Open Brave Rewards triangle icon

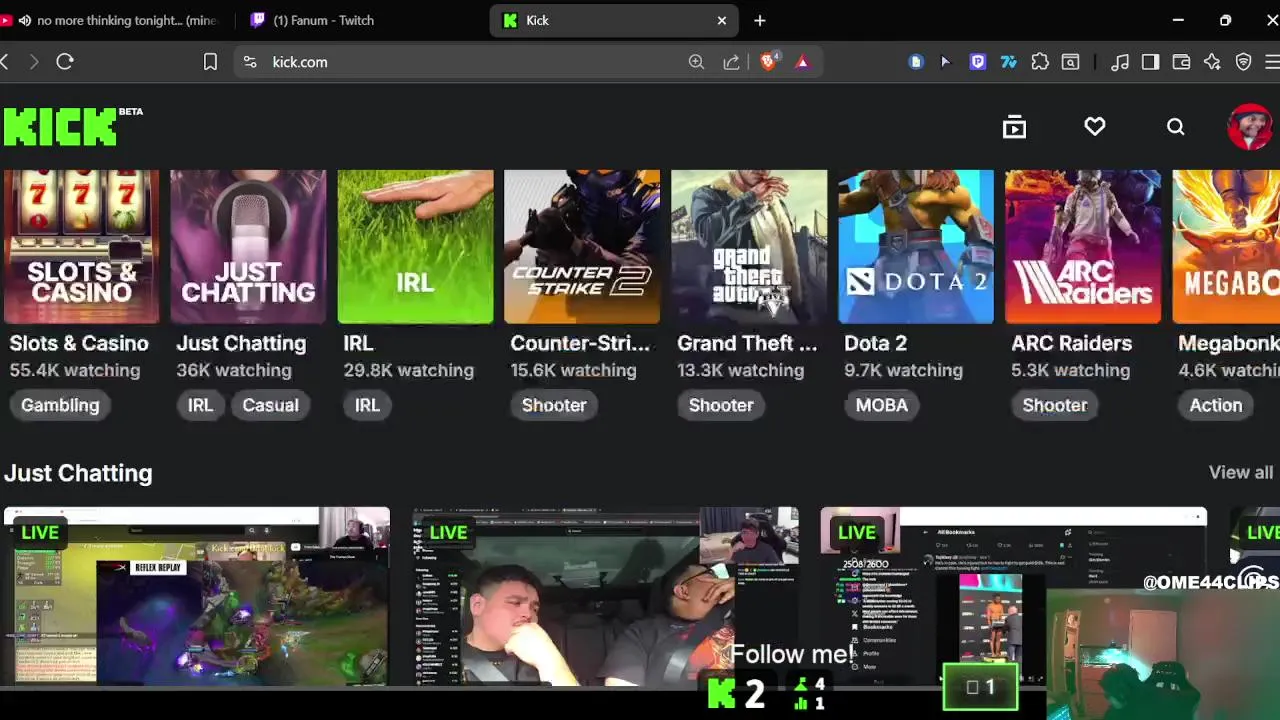[x=802, y=62]
